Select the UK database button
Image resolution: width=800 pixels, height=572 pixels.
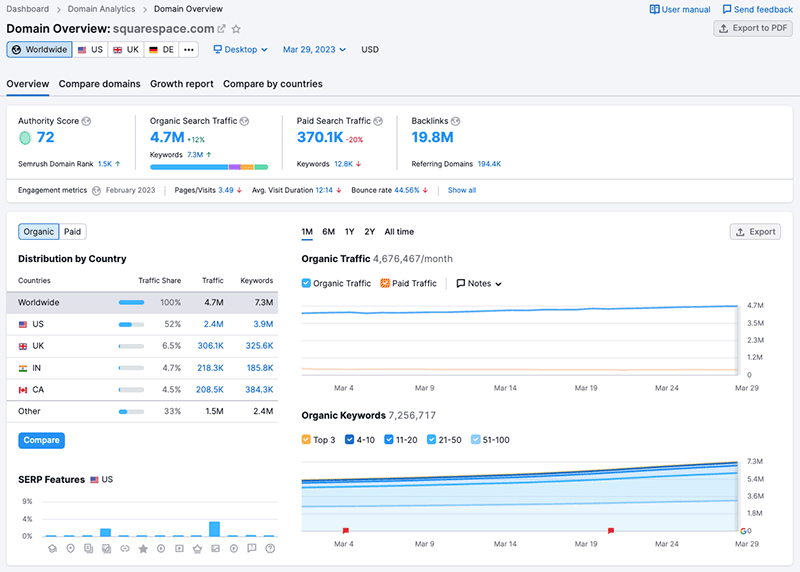coord(126,49)
